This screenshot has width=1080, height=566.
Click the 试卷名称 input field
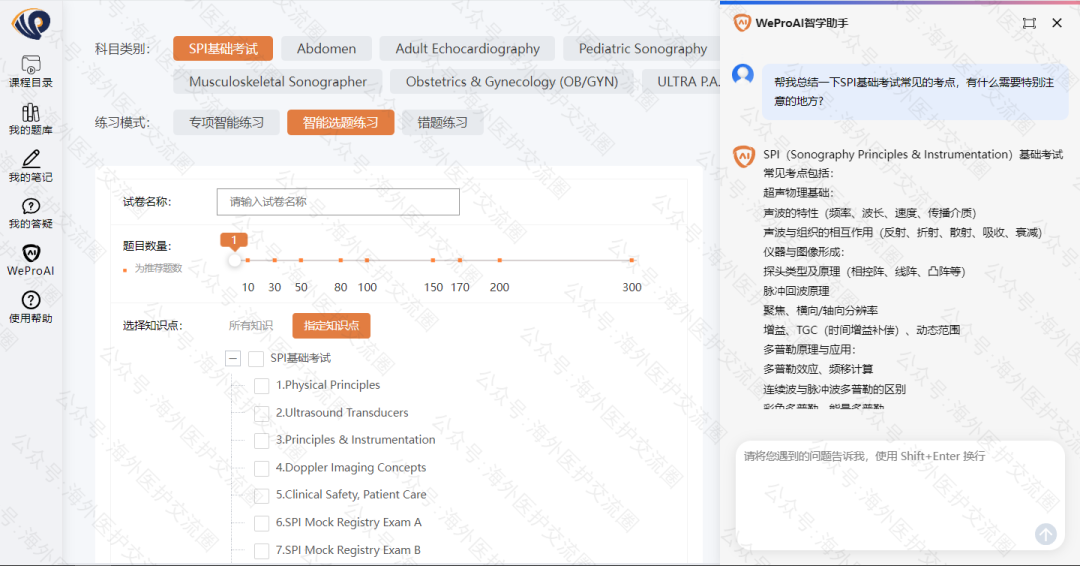tap(338, 202)
